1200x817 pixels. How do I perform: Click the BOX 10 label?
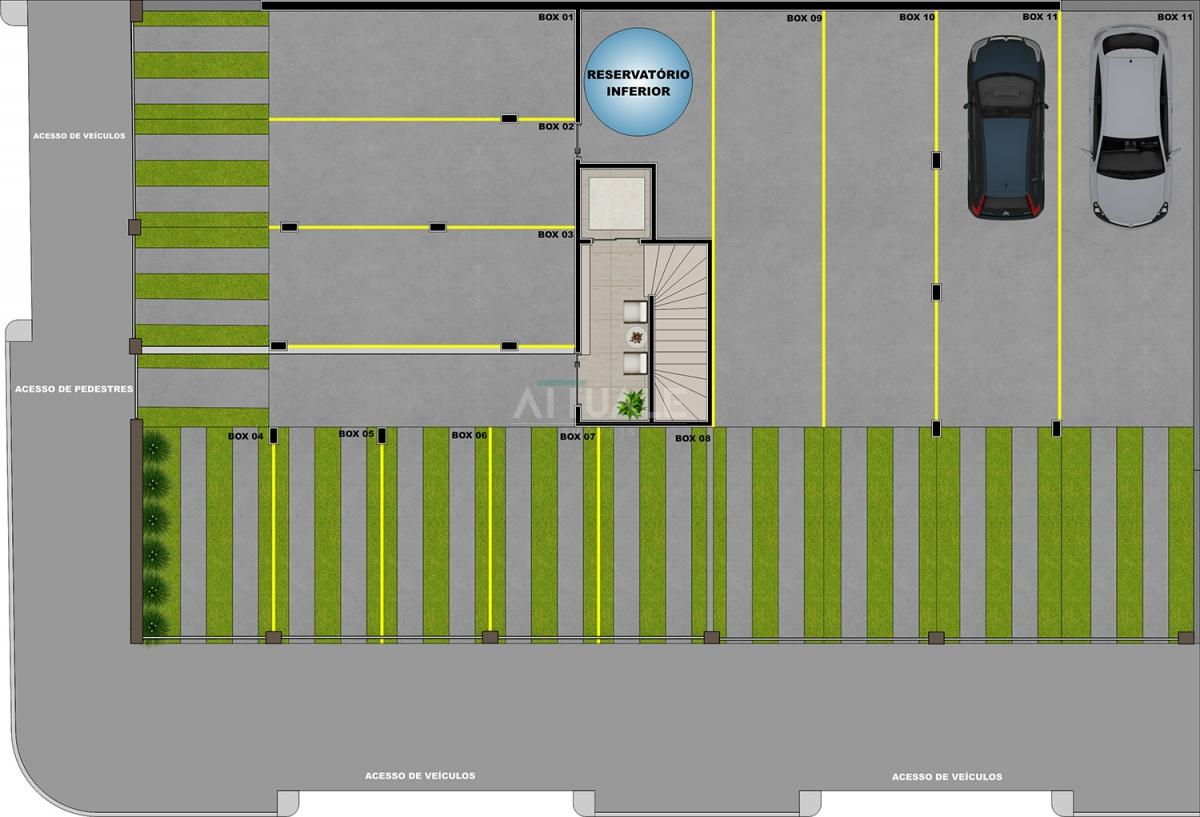click(x=917, y=17)
